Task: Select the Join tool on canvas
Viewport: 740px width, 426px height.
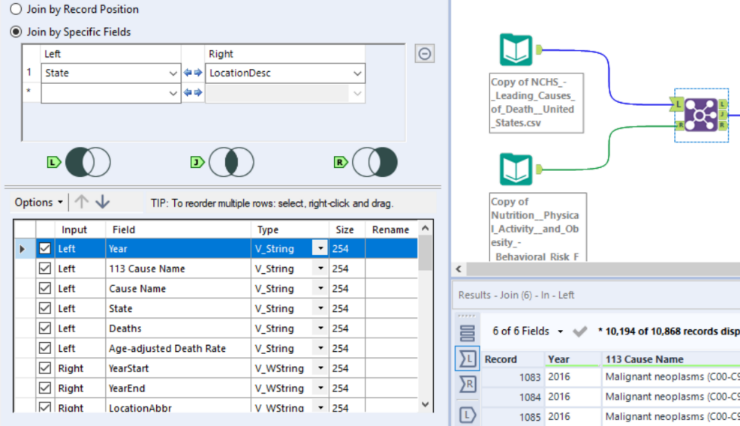Action: (x=701, y=114)
